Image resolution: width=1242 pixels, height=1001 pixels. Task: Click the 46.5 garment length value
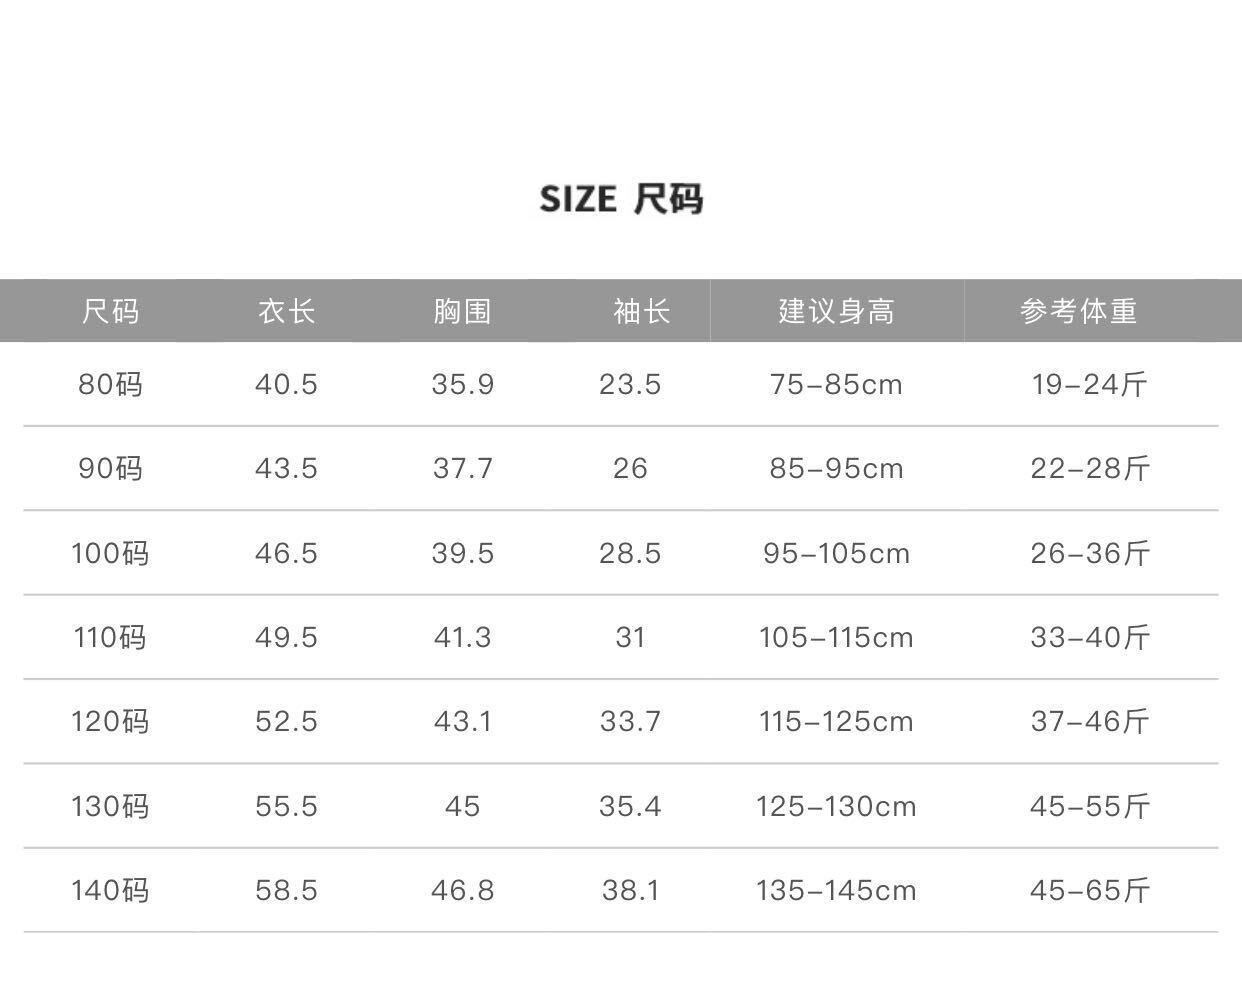click(287, 553)
